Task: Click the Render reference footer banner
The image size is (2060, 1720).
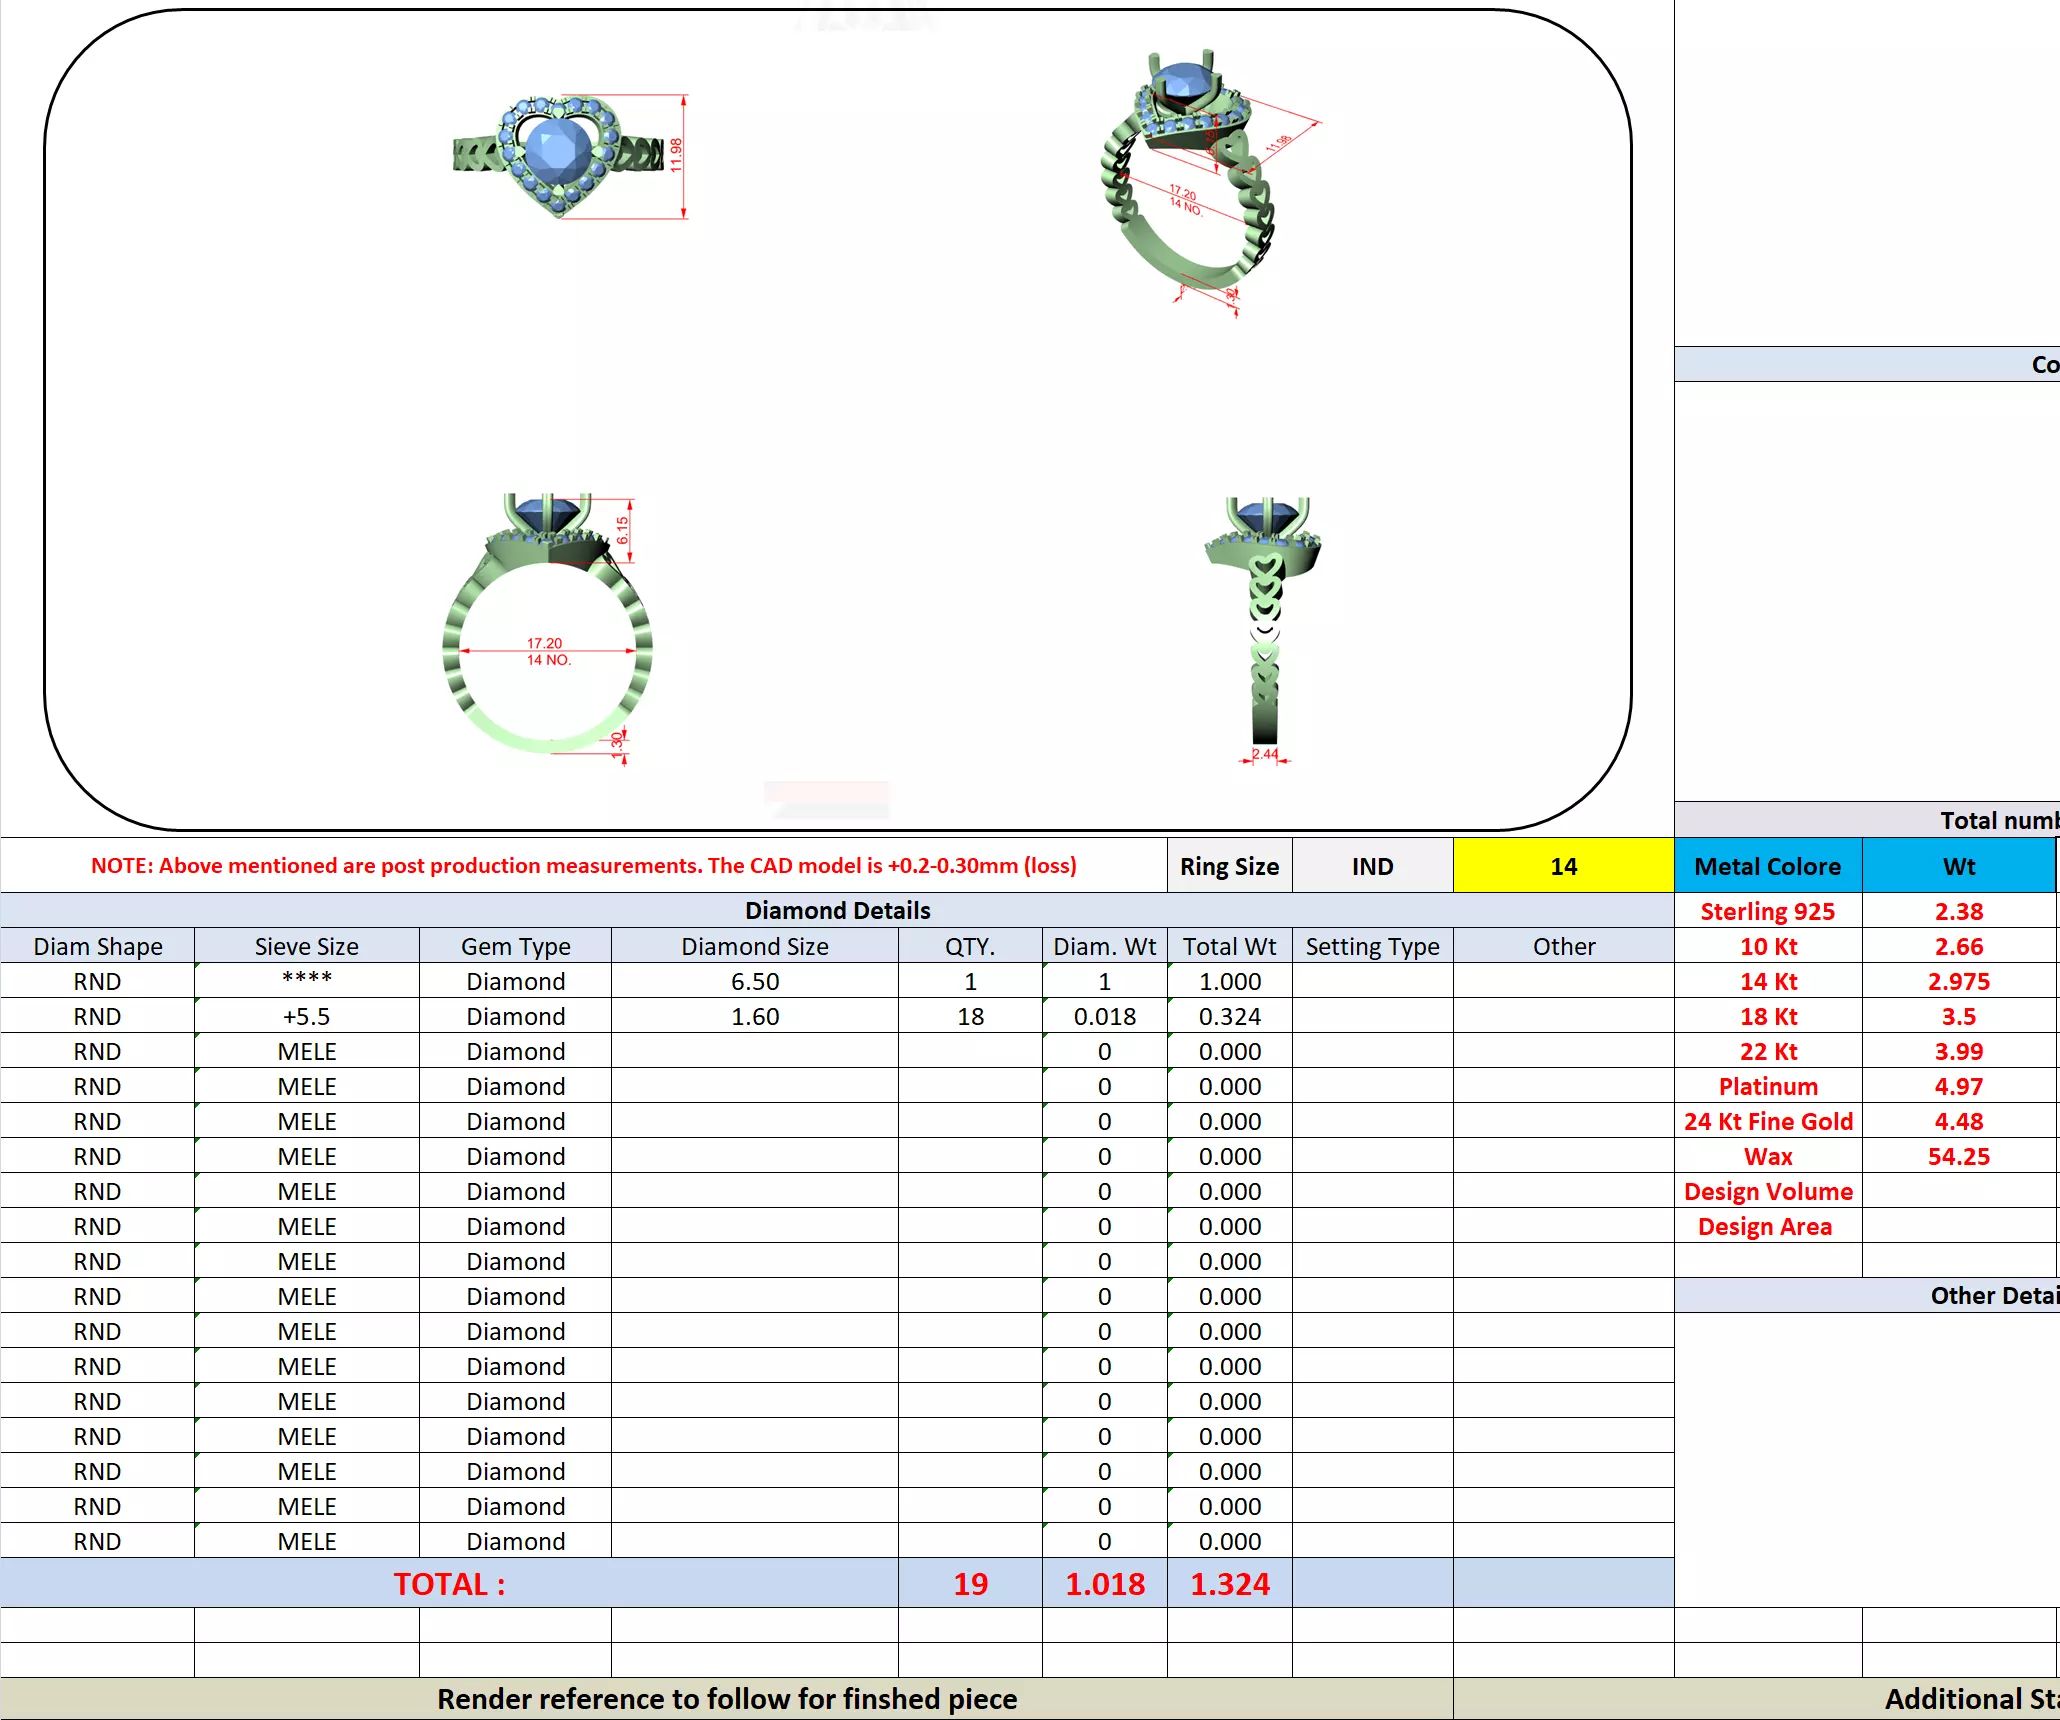Action: (x=726, y=1699)
